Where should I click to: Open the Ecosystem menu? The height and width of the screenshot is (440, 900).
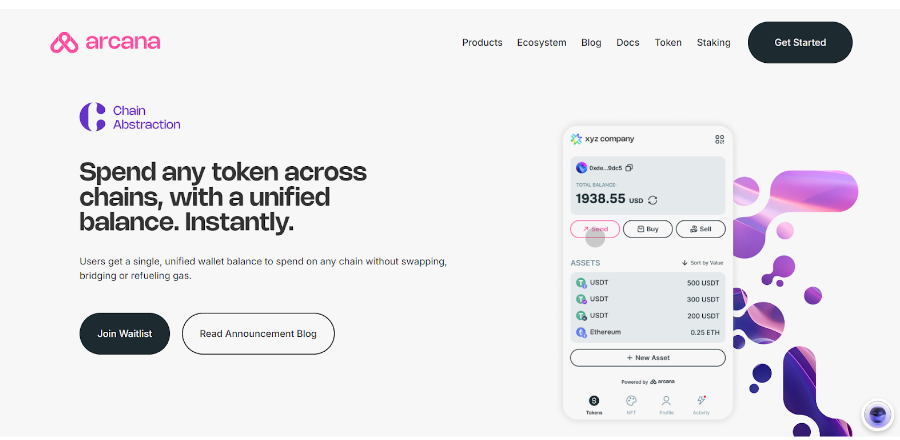click(542, 42)
